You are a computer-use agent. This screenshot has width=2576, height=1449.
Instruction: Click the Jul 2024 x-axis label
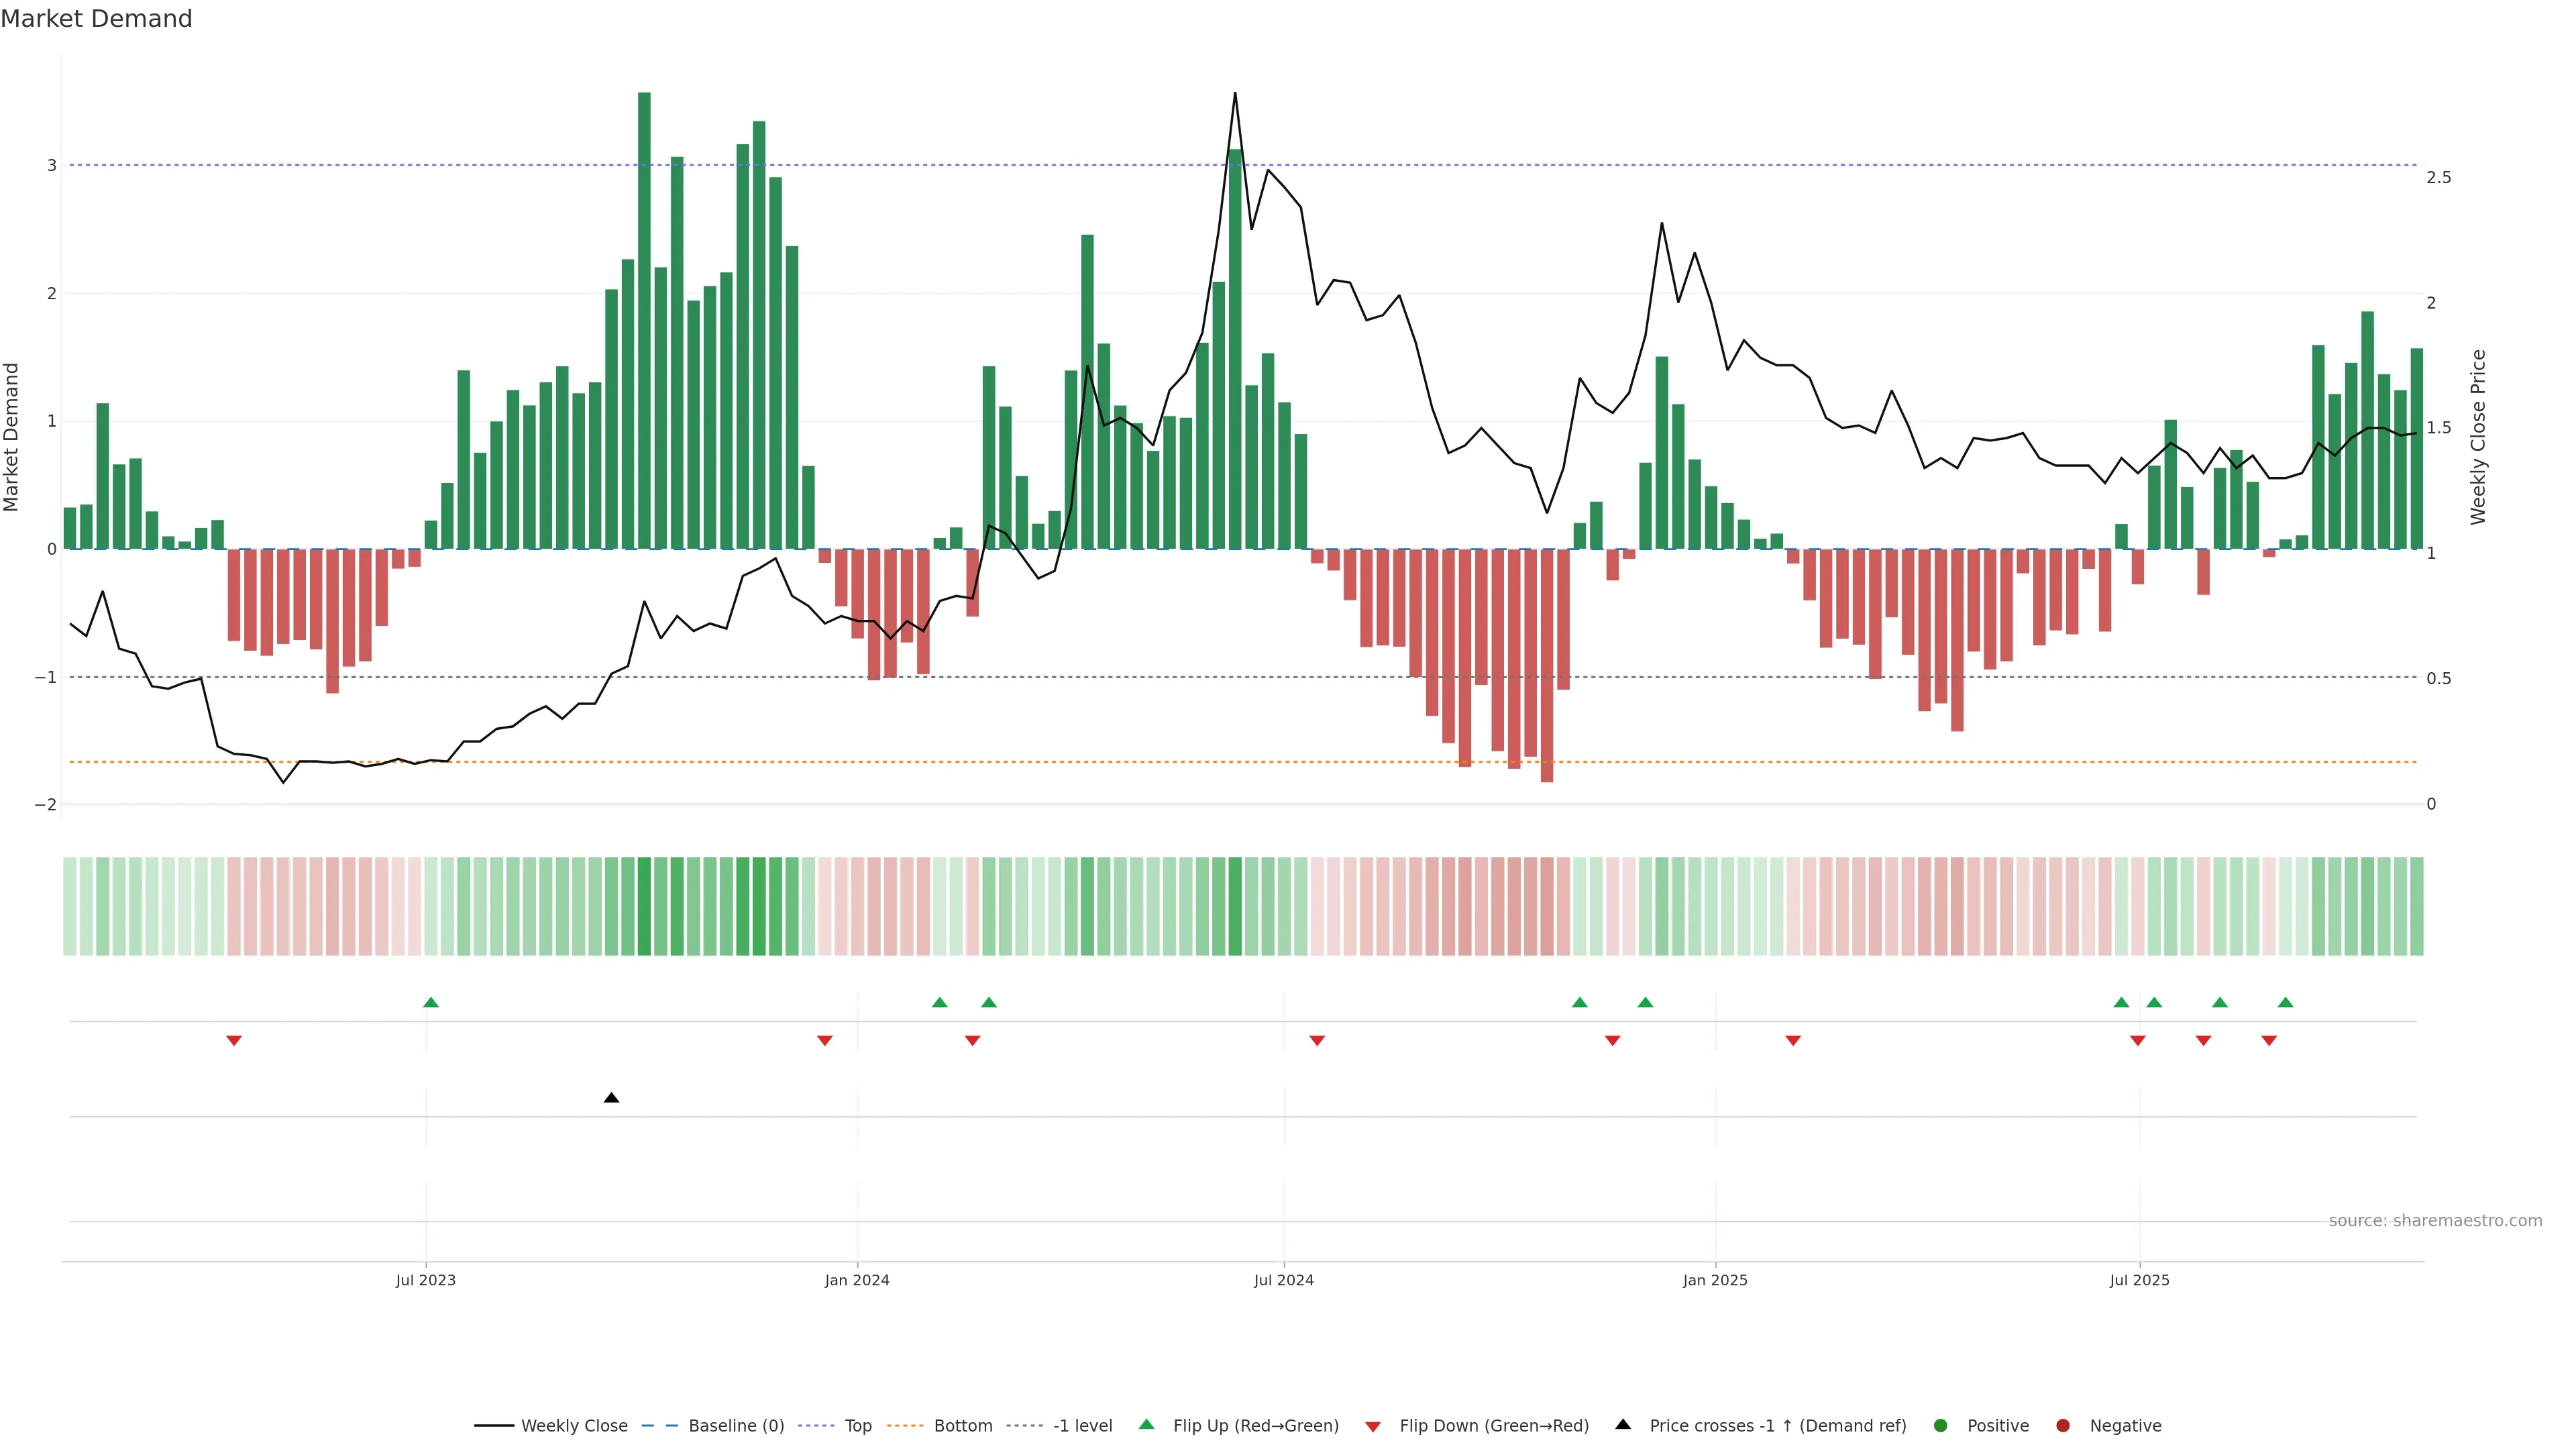click(1283, 1281)
